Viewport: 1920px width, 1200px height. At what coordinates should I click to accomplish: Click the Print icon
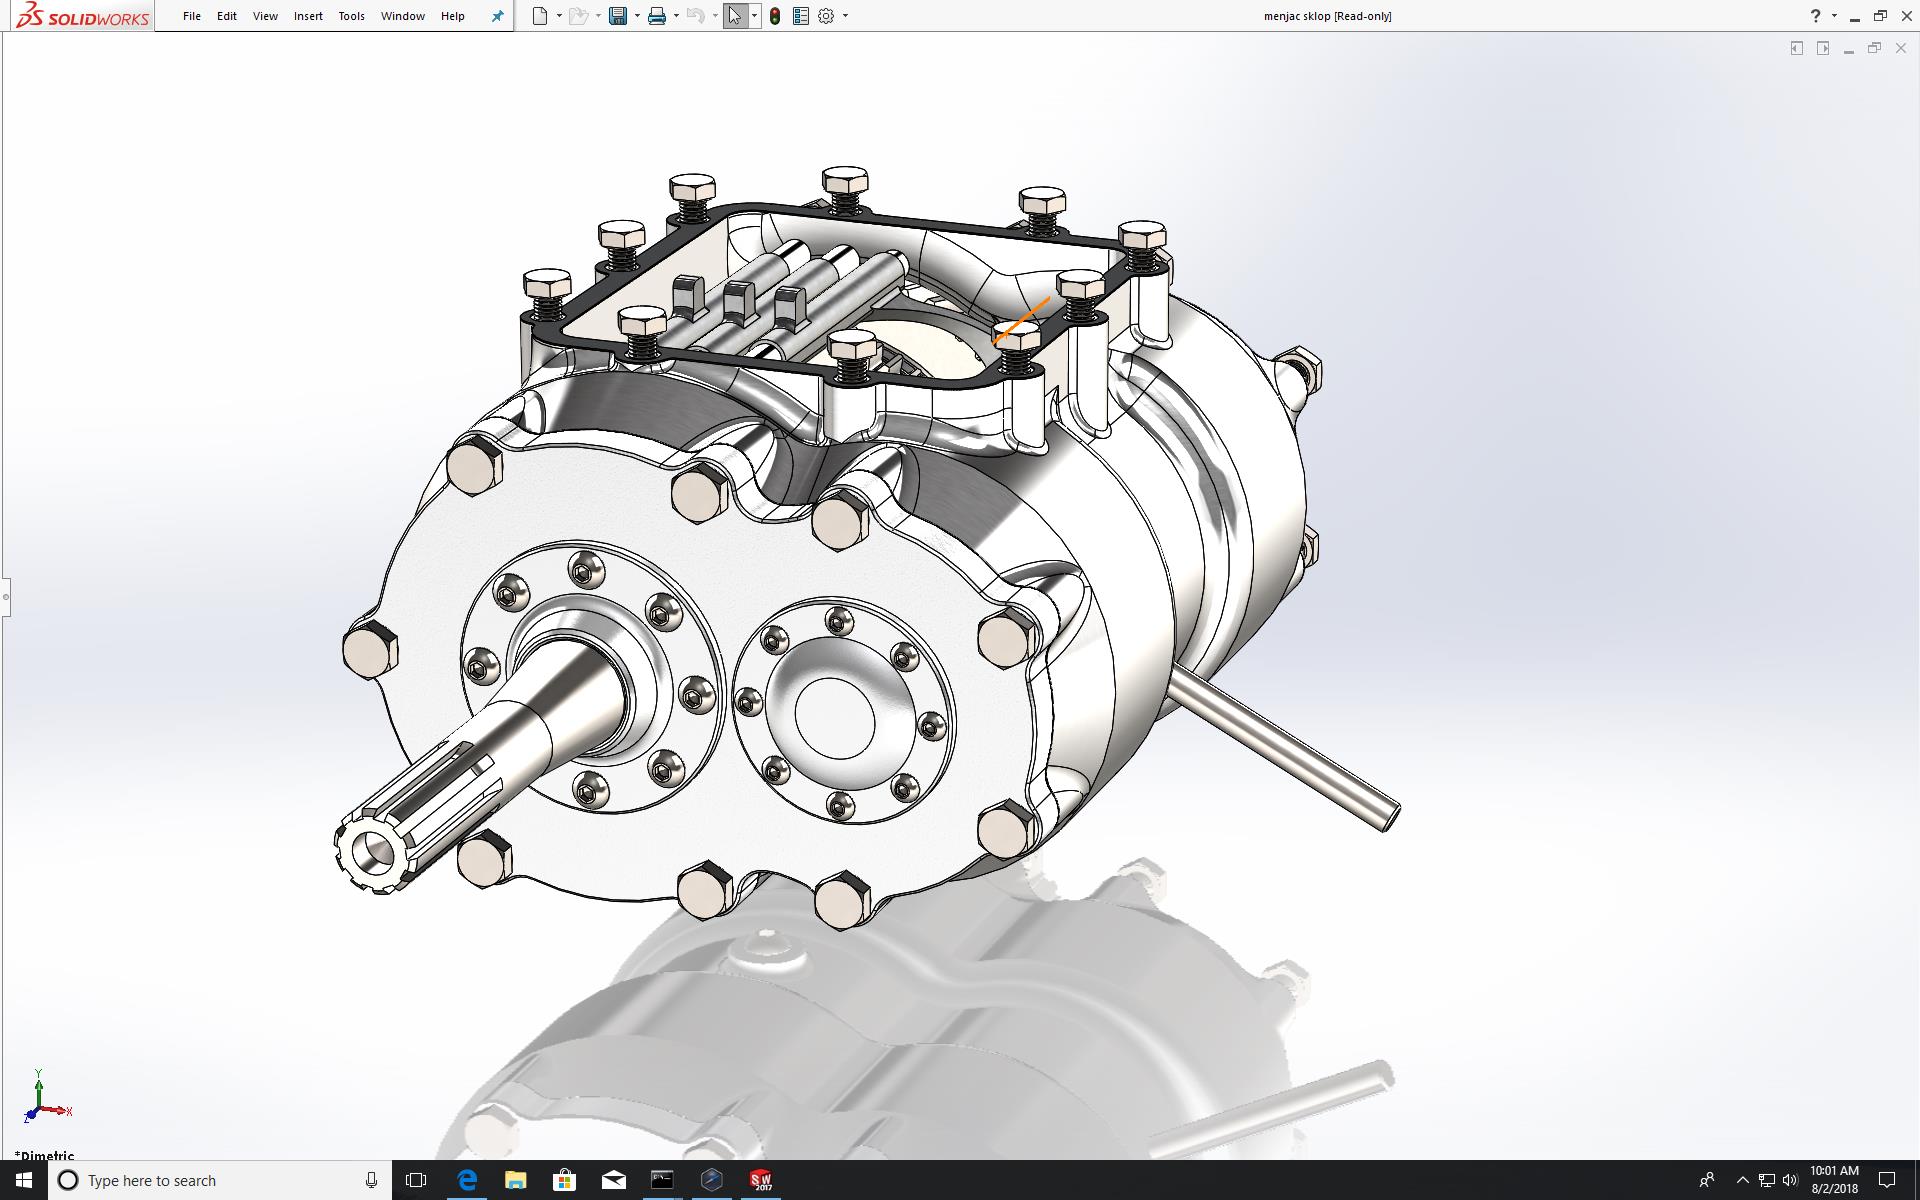(657, 16)
